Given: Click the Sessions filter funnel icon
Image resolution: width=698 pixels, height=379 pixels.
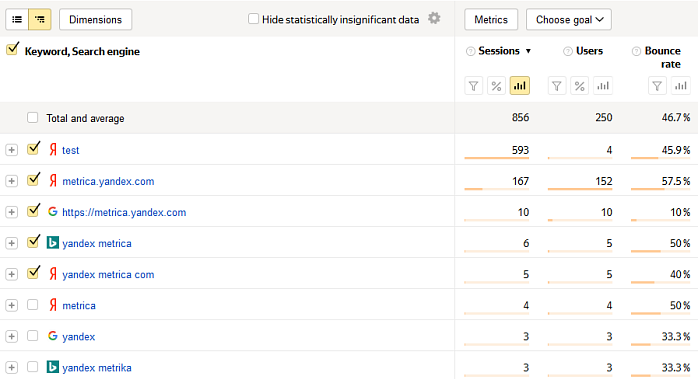Looking at the screenshot, I should tap(474, 86).
